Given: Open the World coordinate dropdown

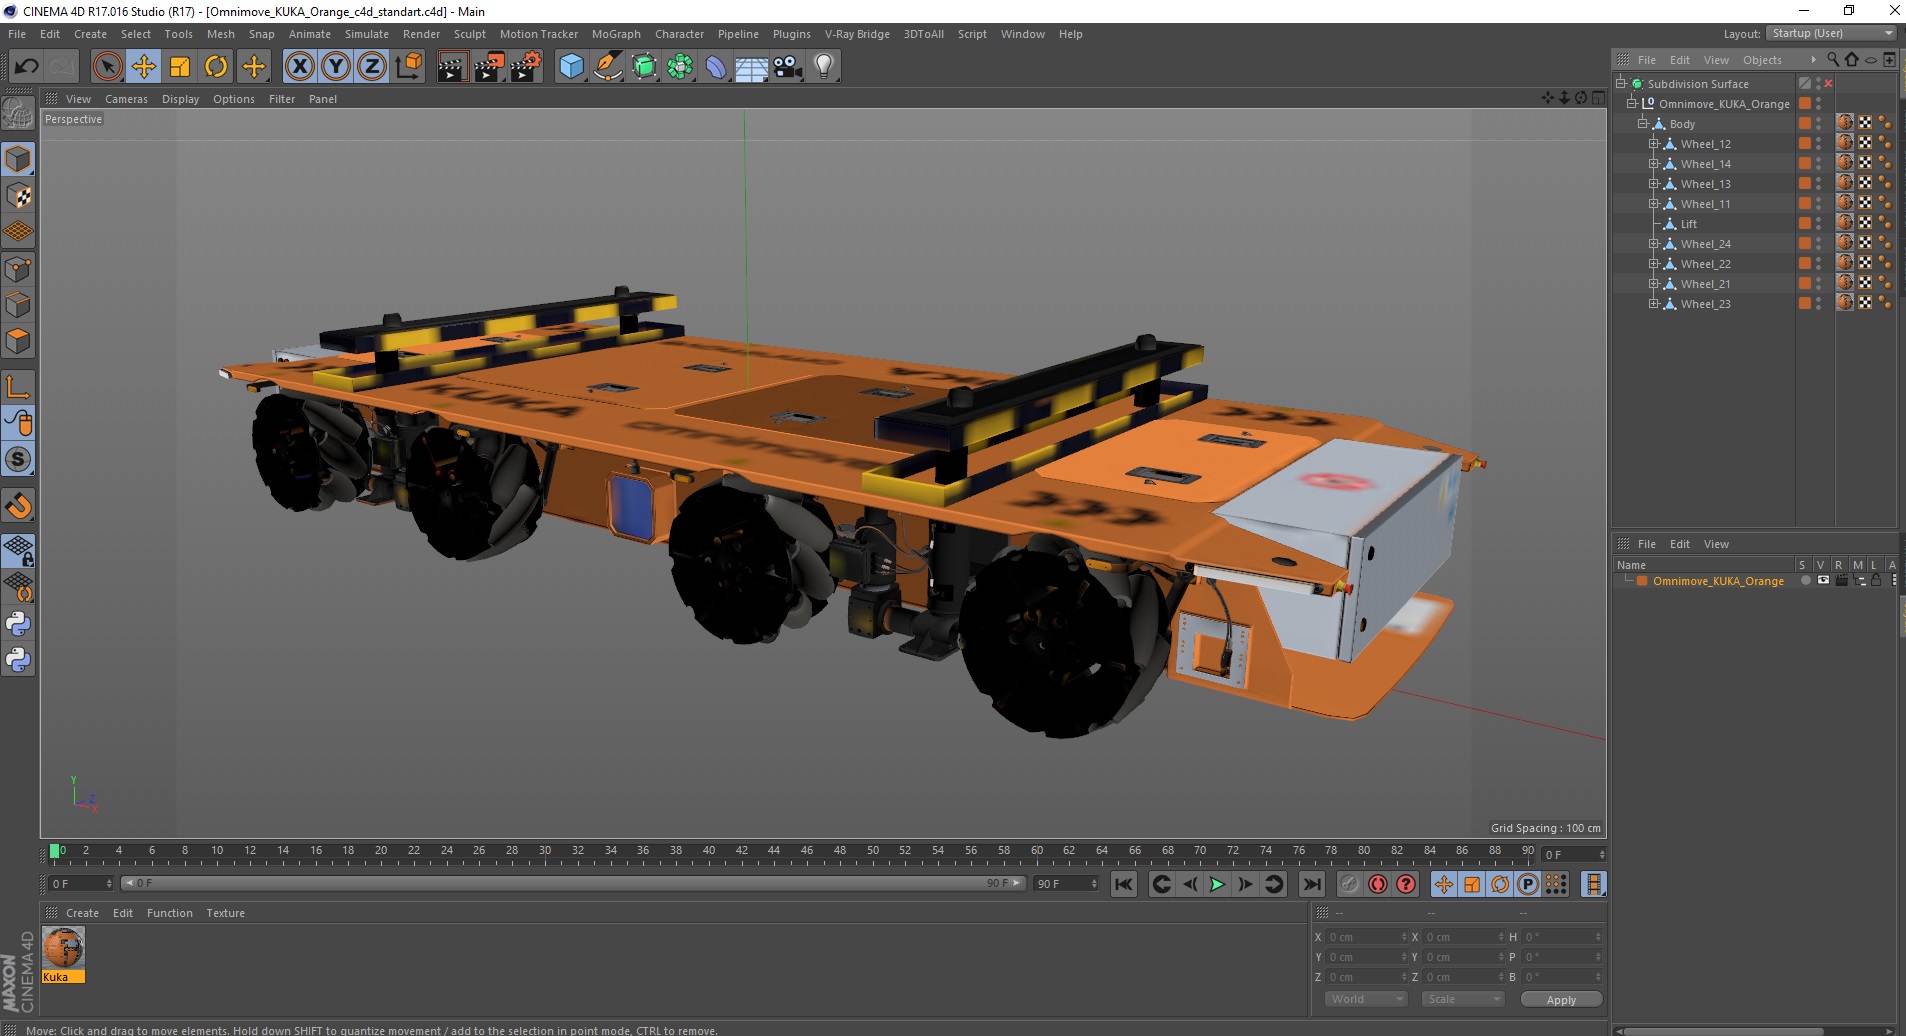Looking at the screenshot, I should coord(1366,999).
